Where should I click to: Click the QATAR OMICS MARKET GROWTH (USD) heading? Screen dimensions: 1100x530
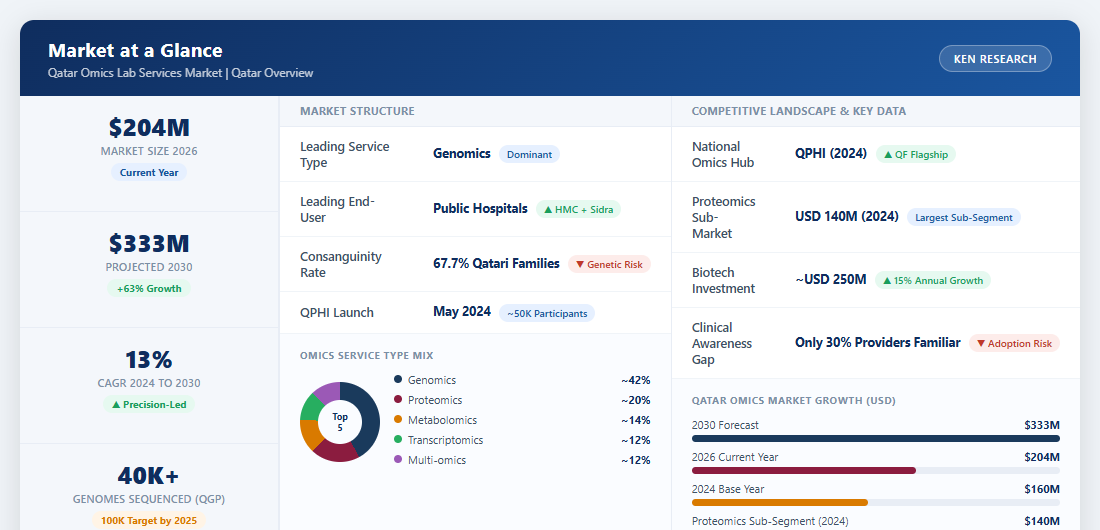tap(793, 401)
